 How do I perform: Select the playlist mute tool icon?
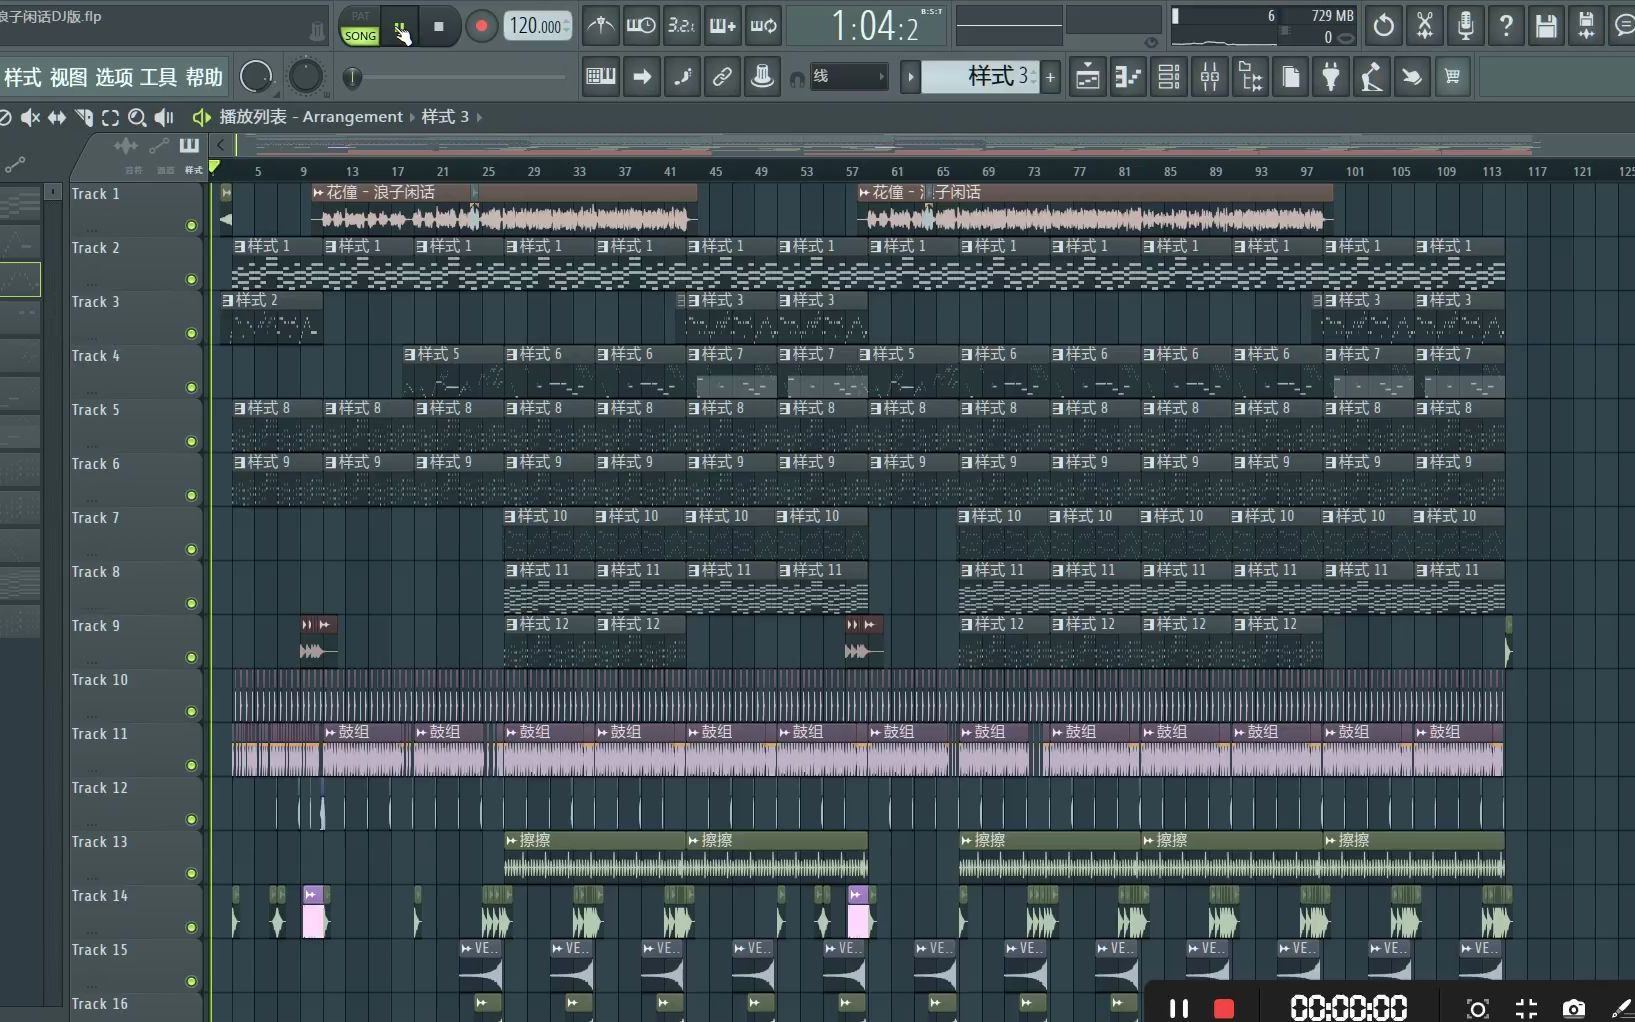[x=30, y=117]
